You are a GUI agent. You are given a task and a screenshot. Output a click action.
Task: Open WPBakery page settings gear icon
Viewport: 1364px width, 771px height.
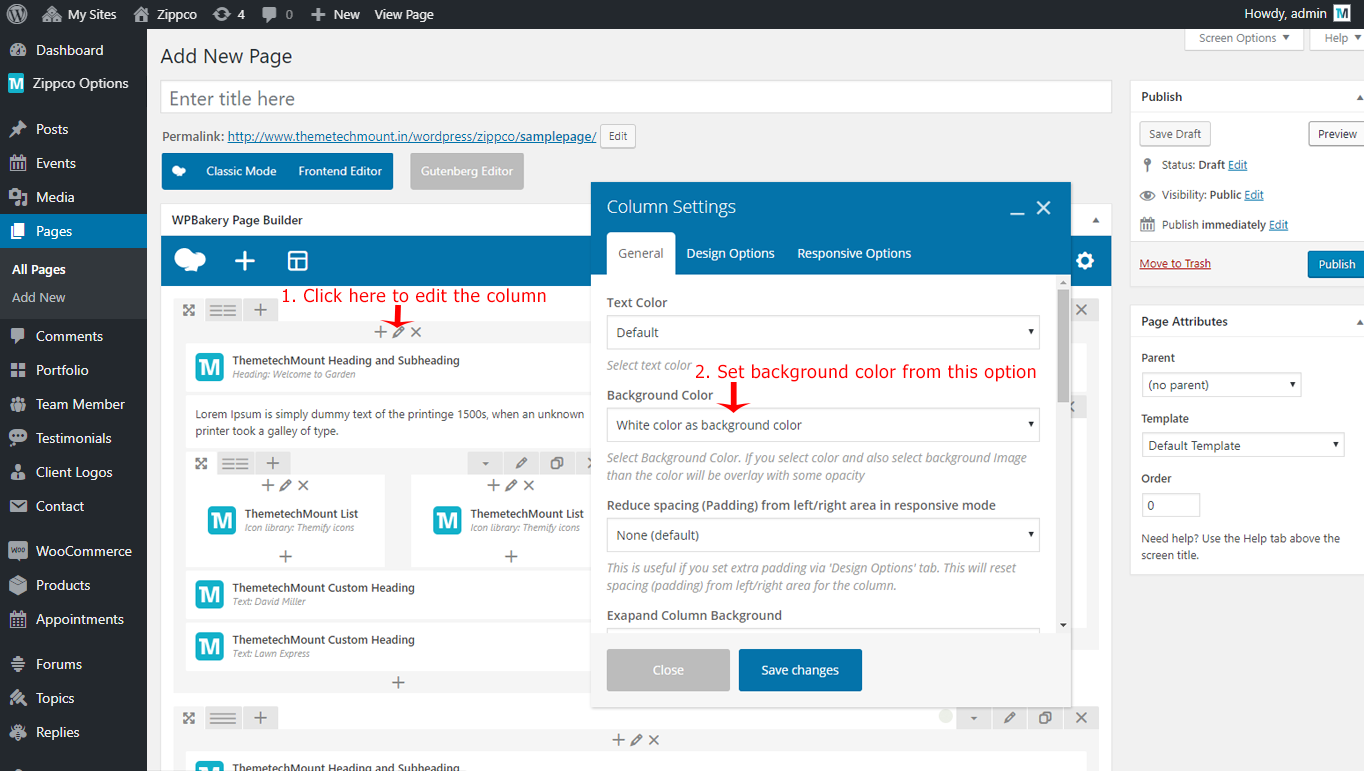tap(1085, 261)
